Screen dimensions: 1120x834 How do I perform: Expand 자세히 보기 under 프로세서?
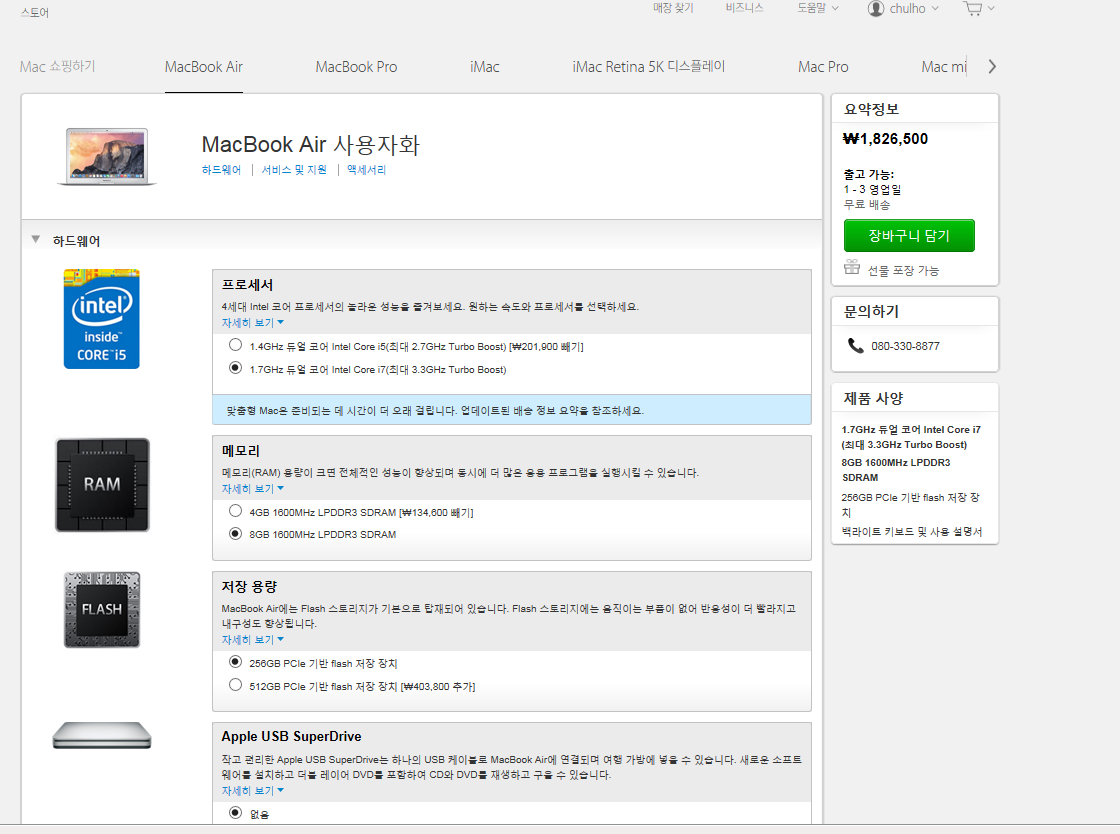(252, 323)
